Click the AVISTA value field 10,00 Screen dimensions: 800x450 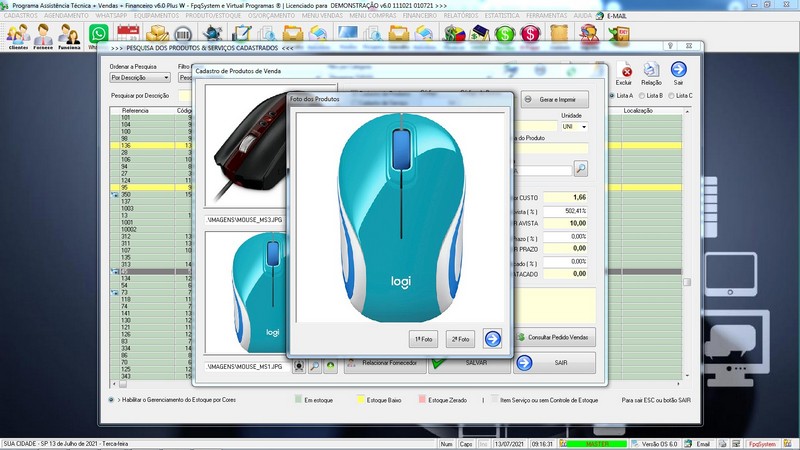tap(565, 223)
